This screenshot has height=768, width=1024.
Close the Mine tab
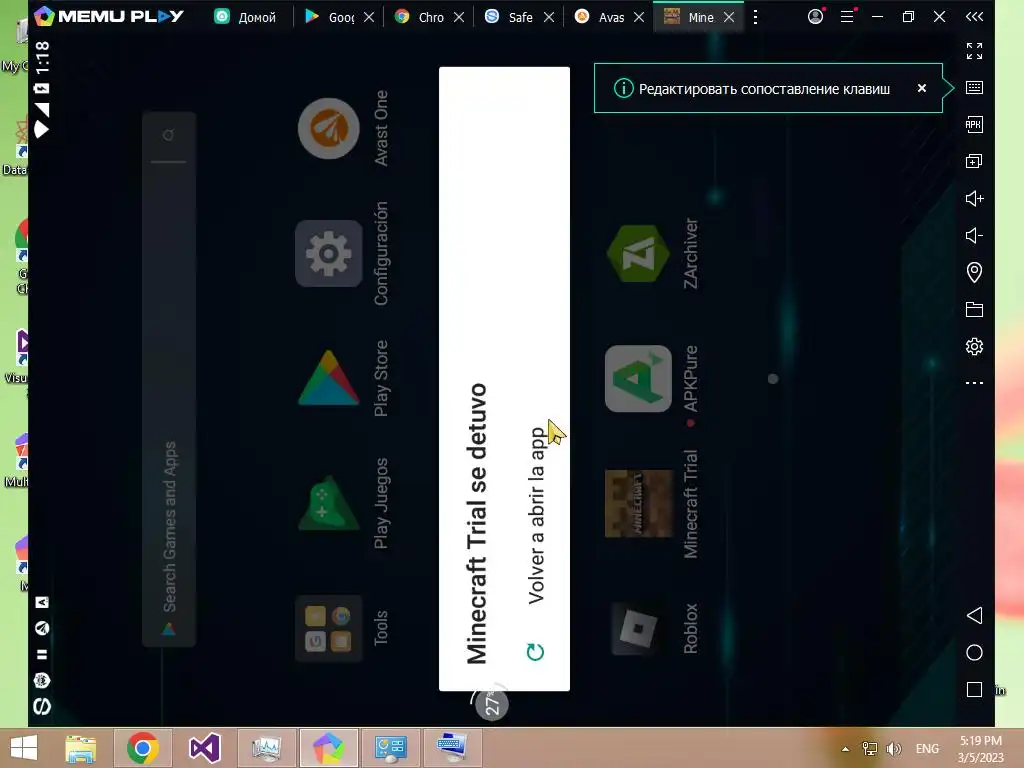click(729, 17)
